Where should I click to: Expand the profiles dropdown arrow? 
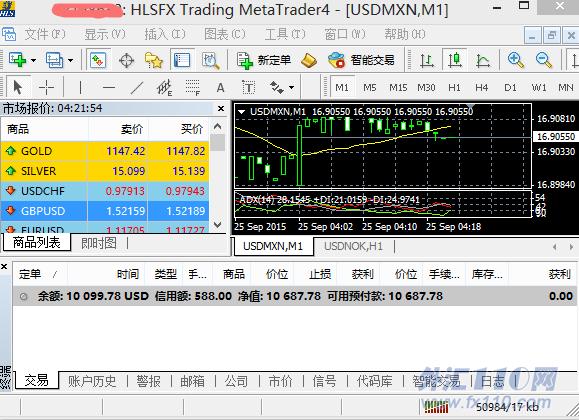pos(71,60)
